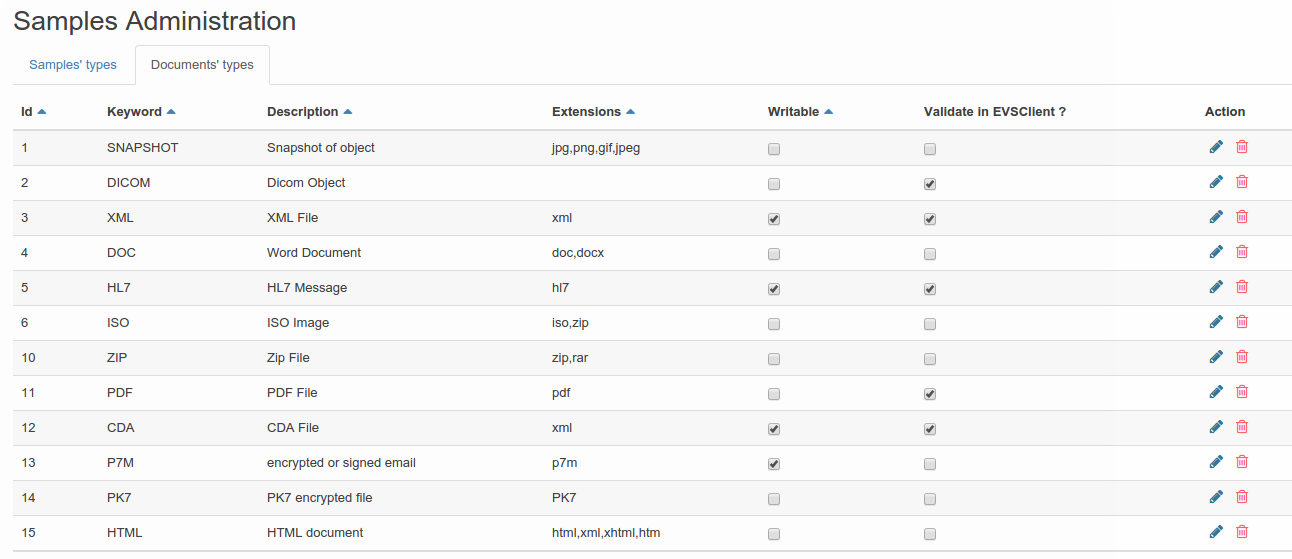This screenshot has width=1292, height=559.
Task: Edit the XML File document type
Action: (x=1216, y=217)
